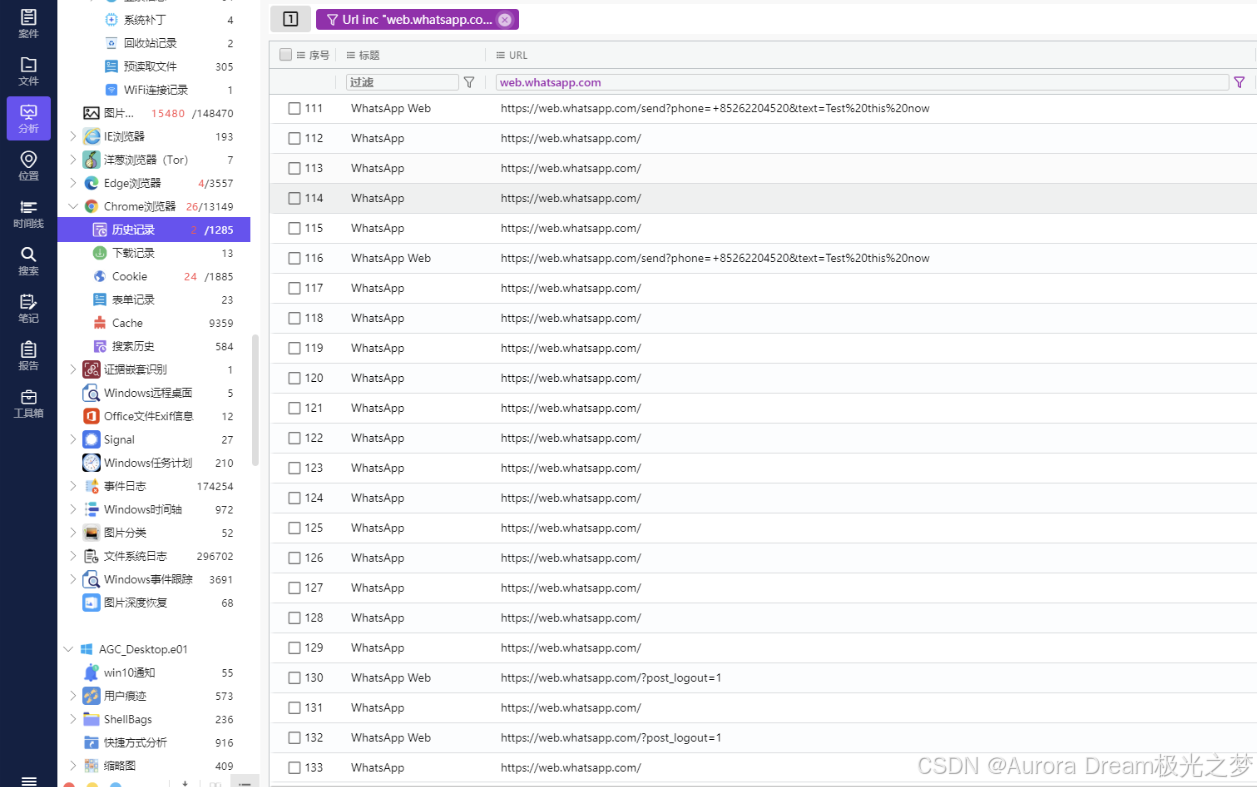Open the 时间线 (Timeline) sidebar section
The image size is (1257, 787).
point(28,214)
